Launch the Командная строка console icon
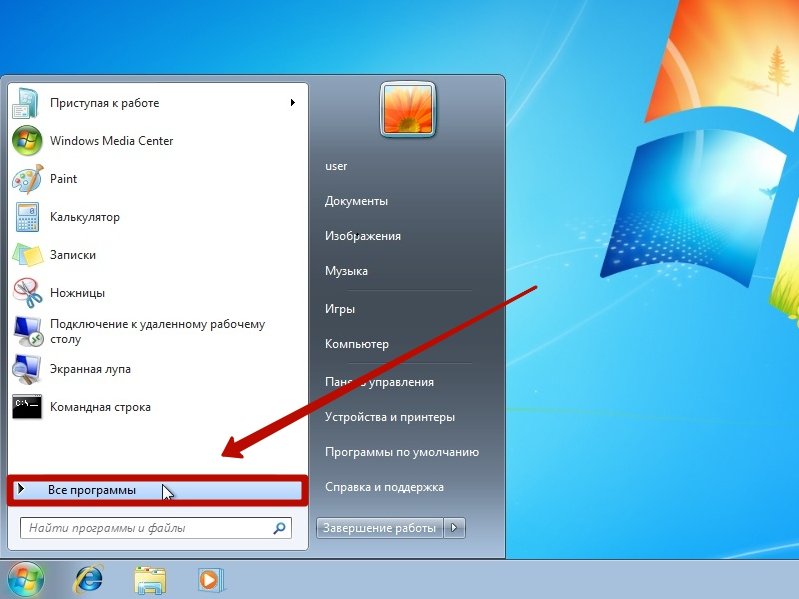799x599 pixels. (x=27, y=407)
